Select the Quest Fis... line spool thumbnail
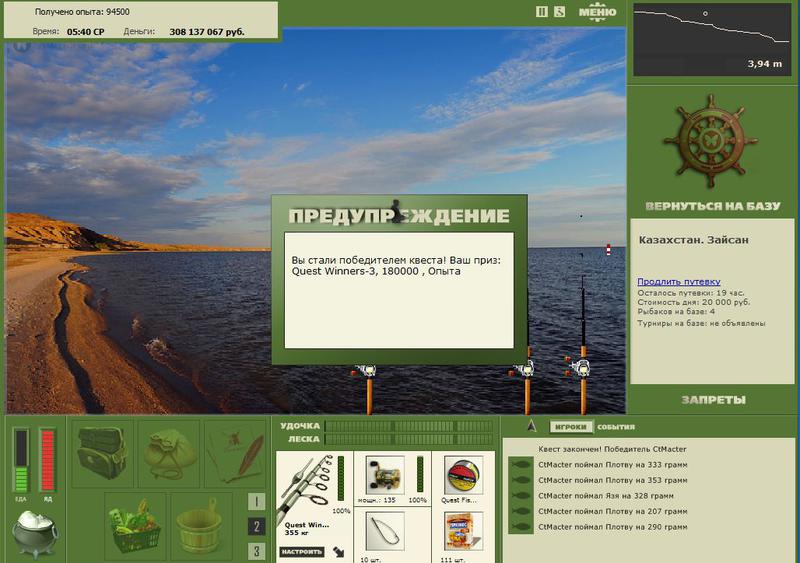 click(463, 475)
